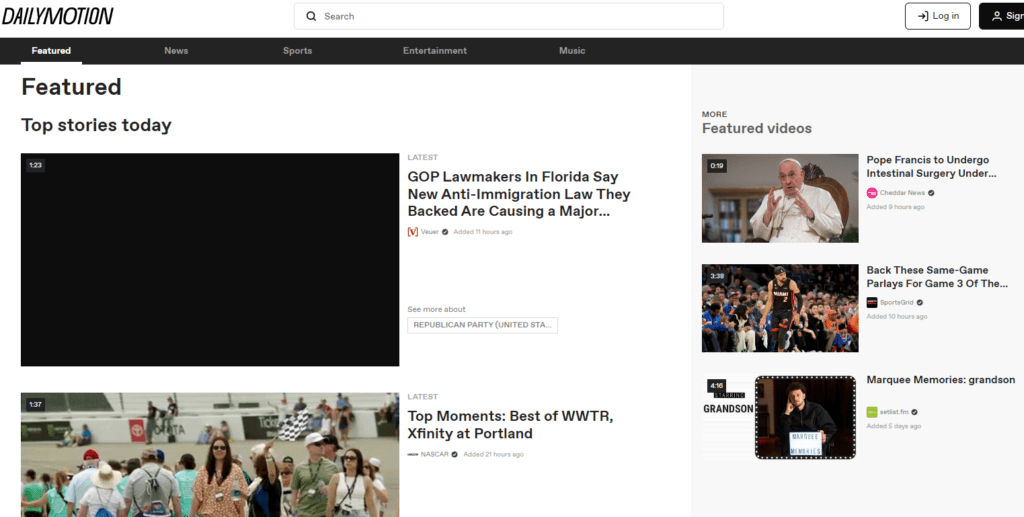
Task: Click the SportsGrid channel name
Action: coord(897,302)
